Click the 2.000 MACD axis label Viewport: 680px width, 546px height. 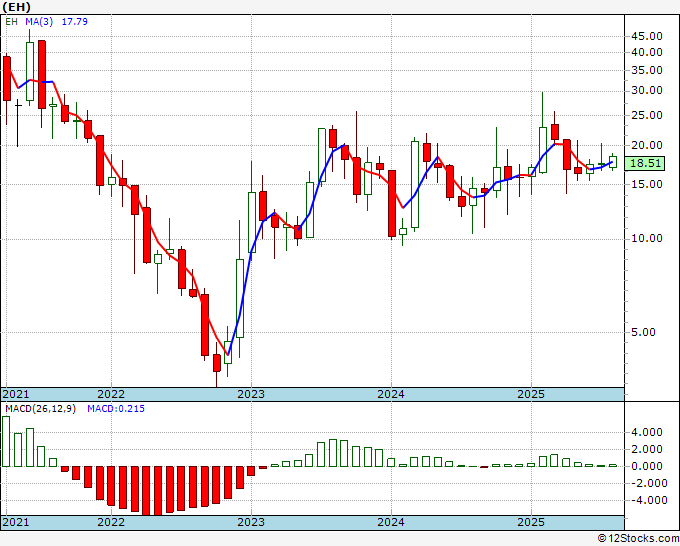647,449
